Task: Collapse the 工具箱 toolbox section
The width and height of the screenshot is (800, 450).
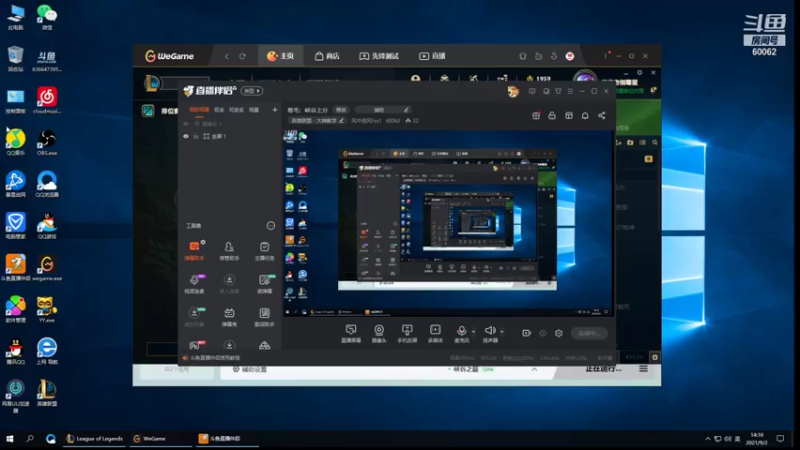Action: [270, 226]
